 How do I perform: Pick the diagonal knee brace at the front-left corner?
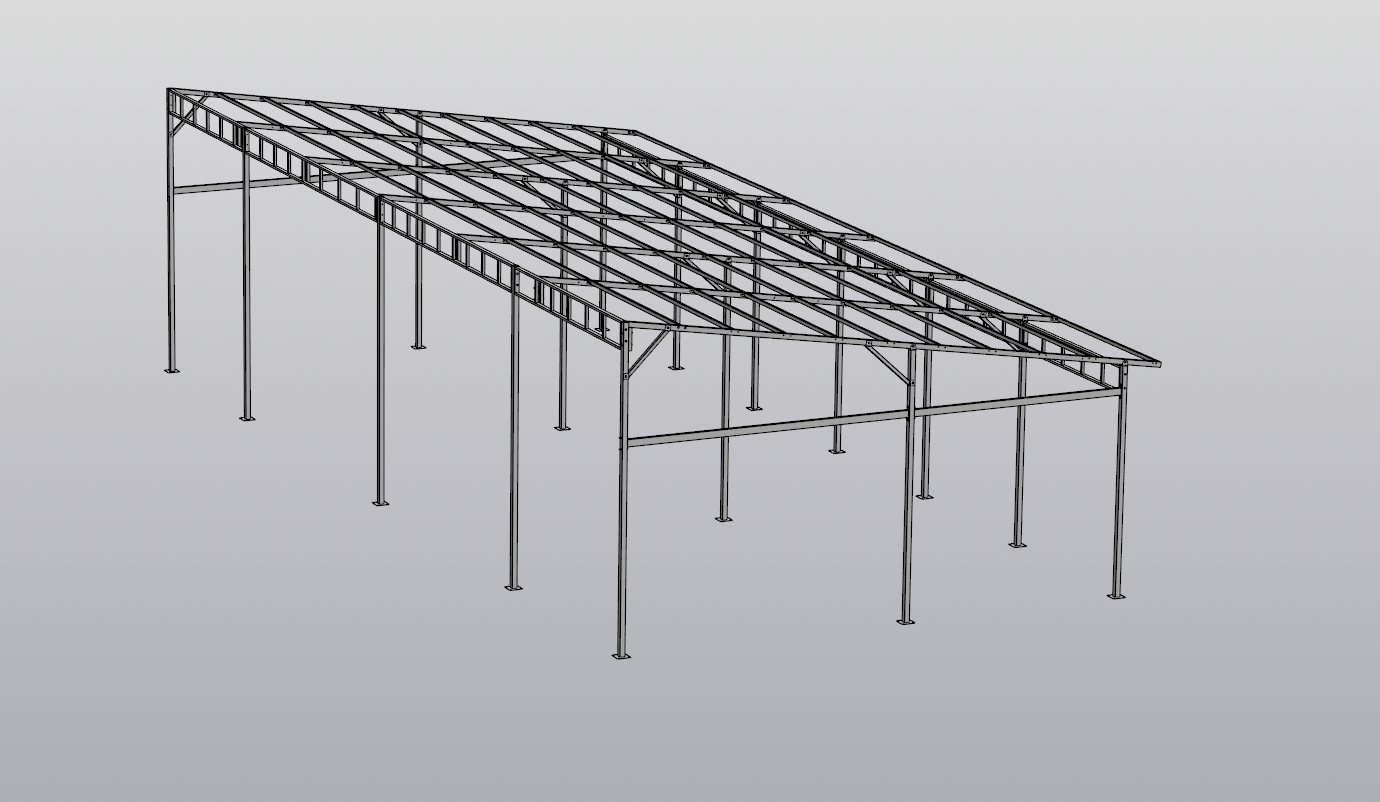(x=647, y=353)
